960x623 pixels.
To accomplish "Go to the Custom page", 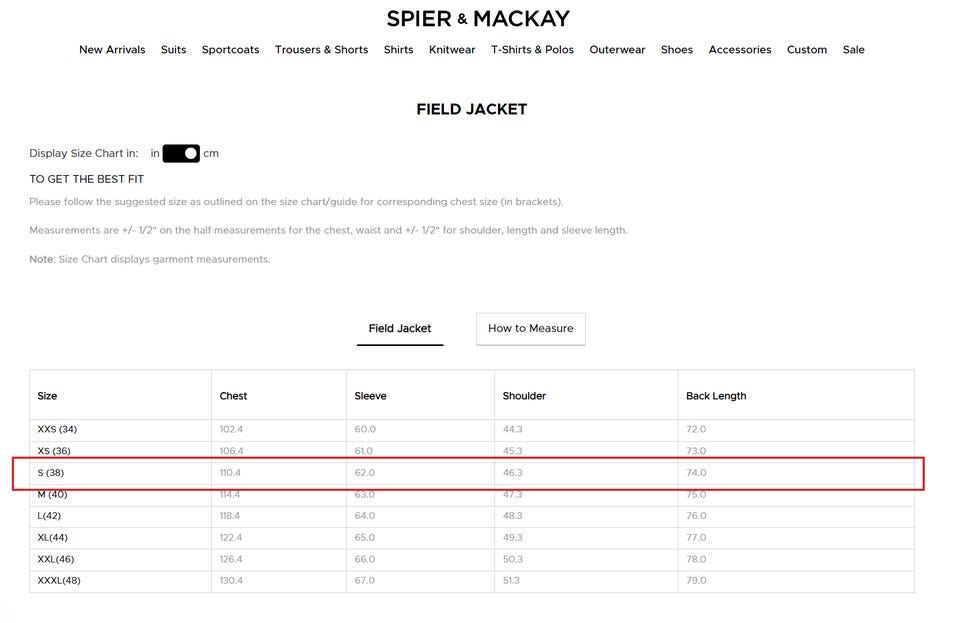I will click(x=807, y=50).
